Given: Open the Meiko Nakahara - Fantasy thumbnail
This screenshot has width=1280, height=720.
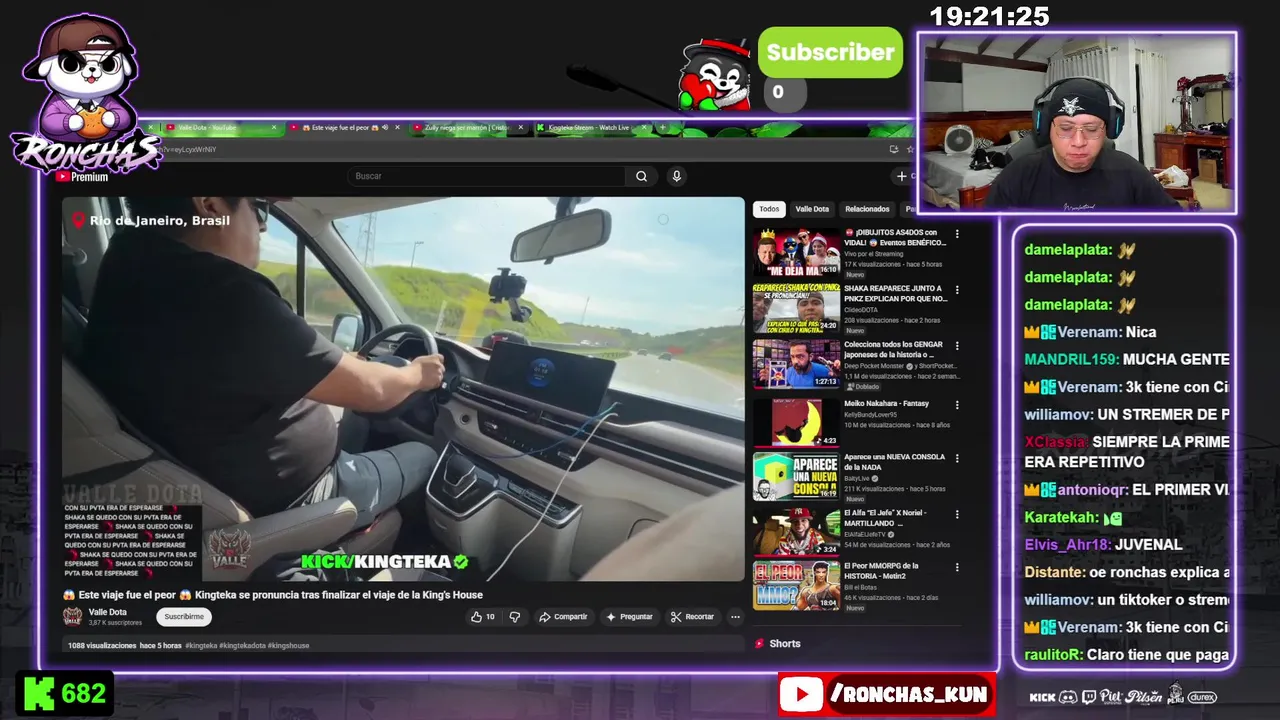Looking at the screenshot, I should pos(796,421).
